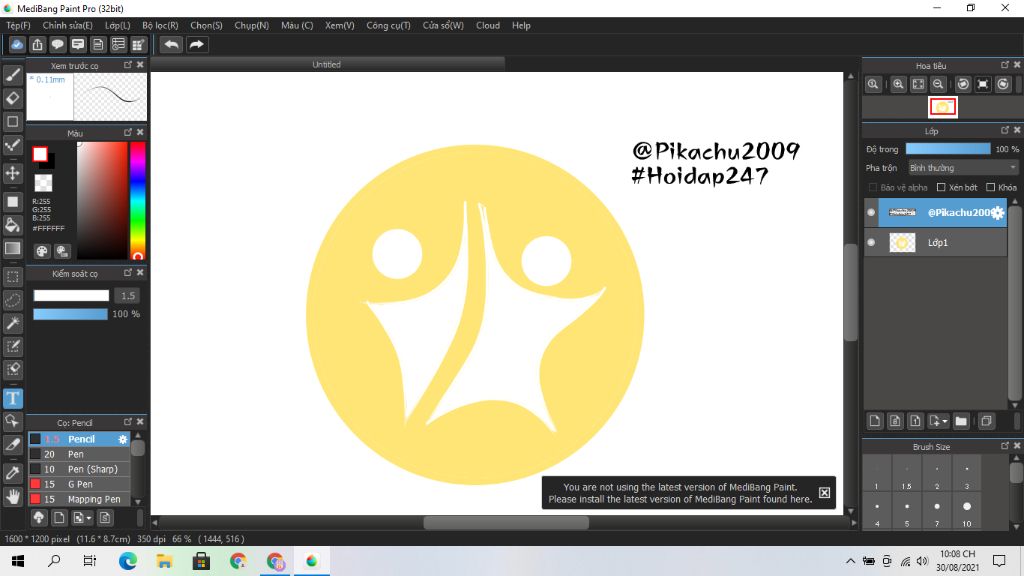
Task: Open the layer import dropdown arrow
Action: (945, 422)
